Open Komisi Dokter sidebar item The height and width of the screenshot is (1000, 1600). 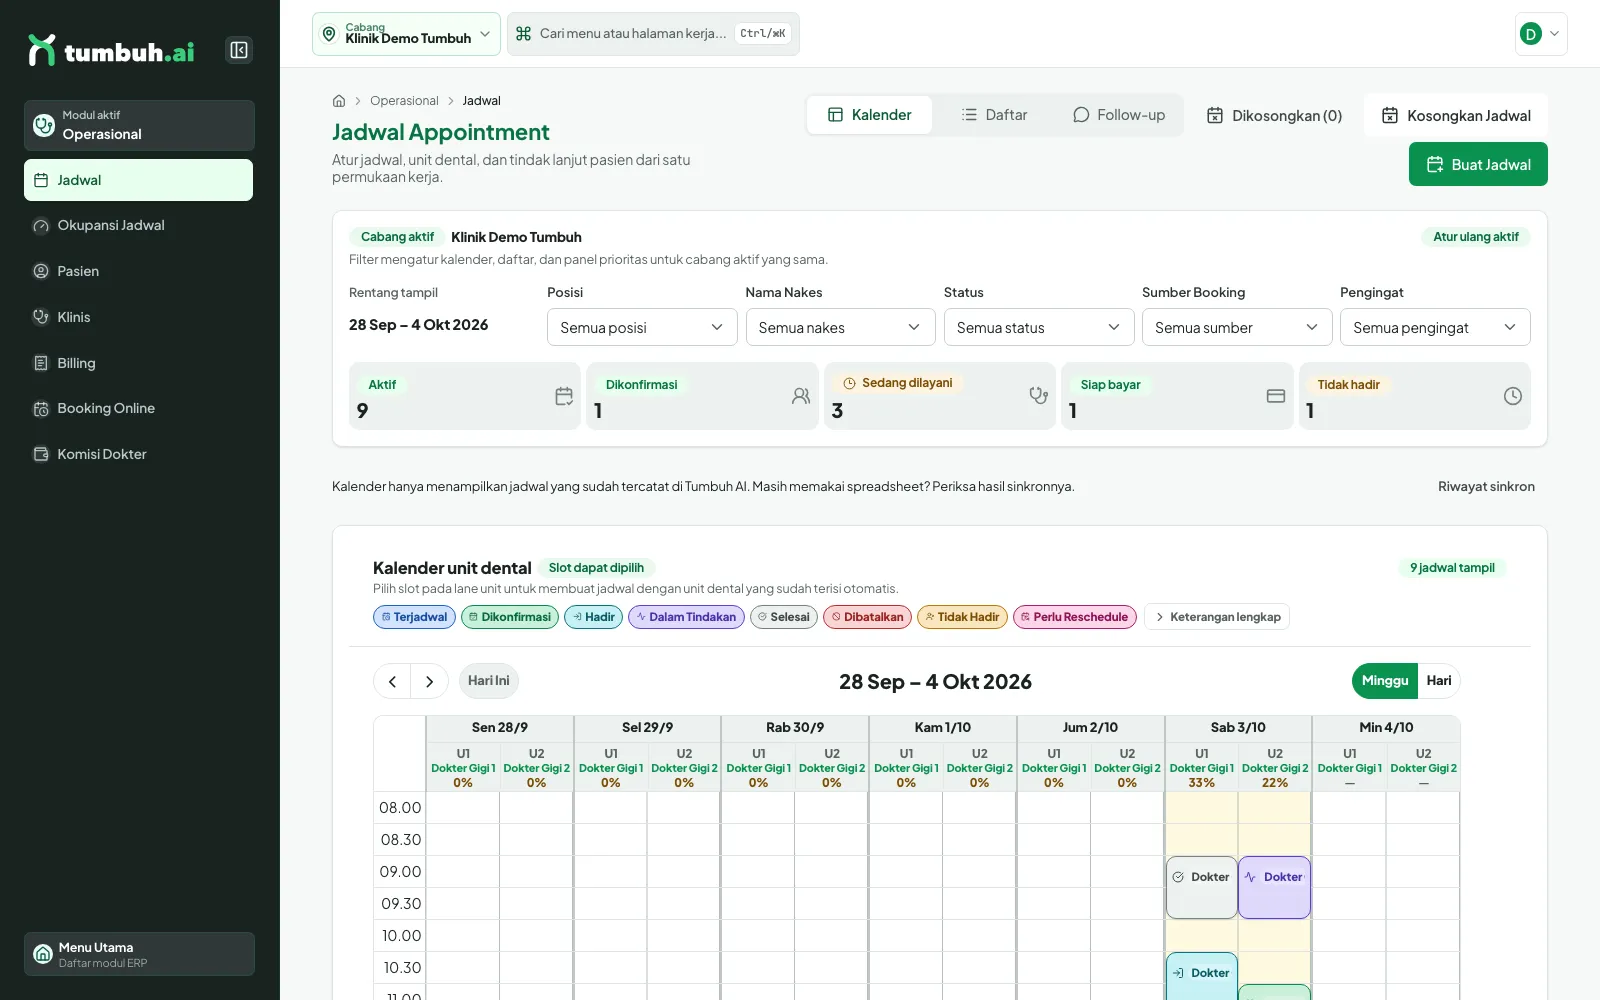[x=139, y=454]
